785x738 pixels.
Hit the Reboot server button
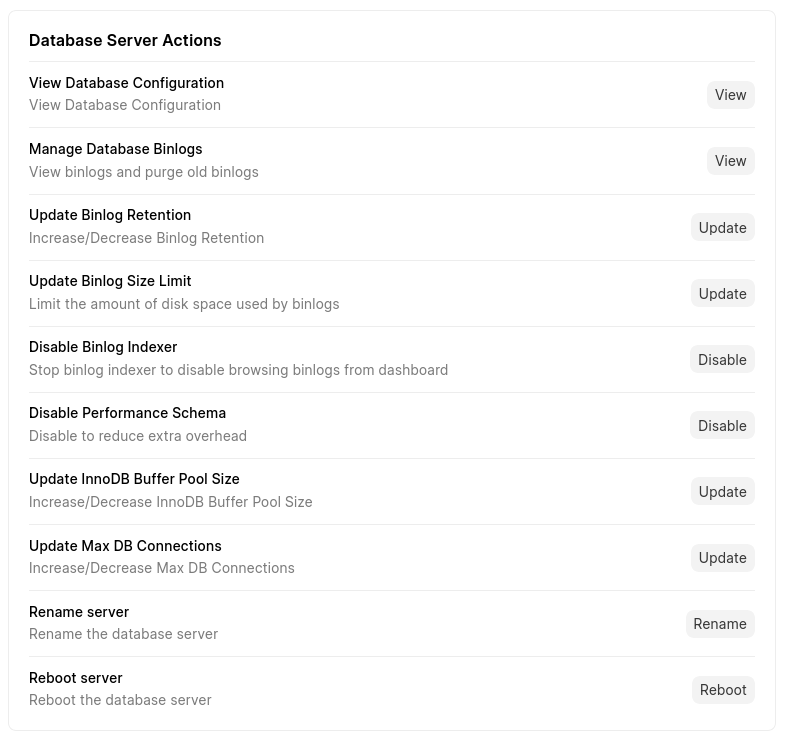point(722,690)
